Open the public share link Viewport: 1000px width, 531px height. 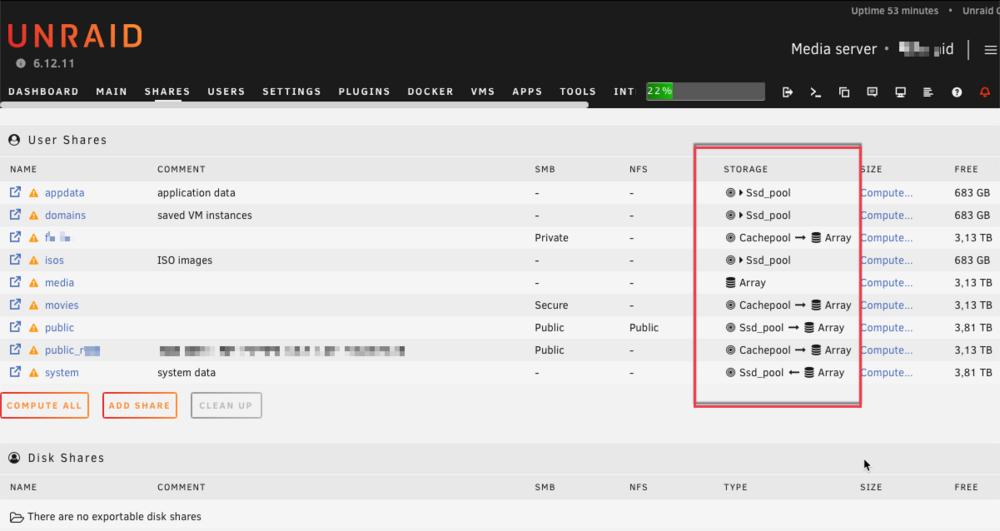tap(59, 328)
